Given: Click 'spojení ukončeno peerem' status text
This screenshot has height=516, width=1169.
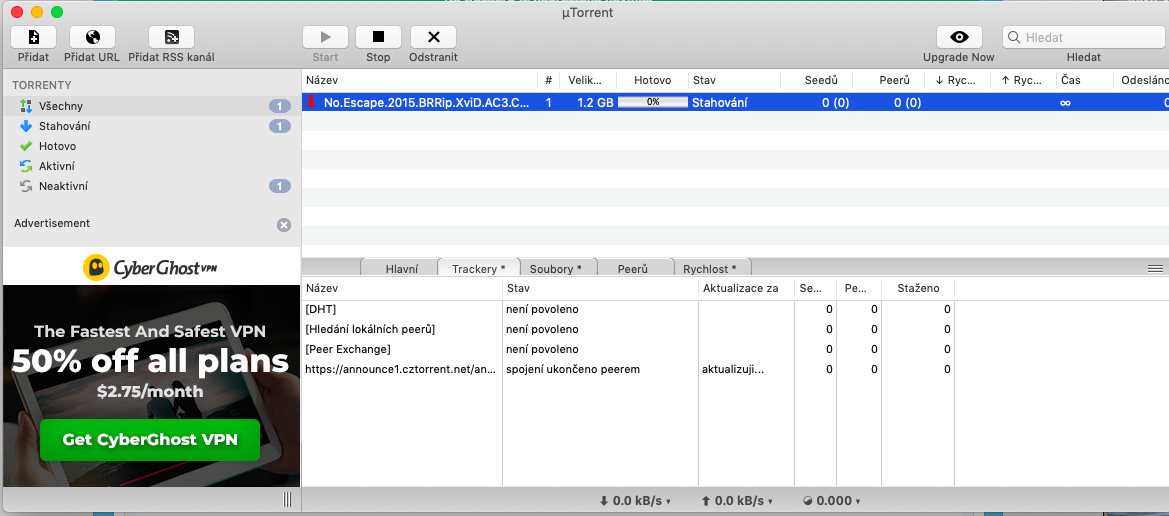Looking at the screenshot, I should pyautogui.click(x=573, y=369).
